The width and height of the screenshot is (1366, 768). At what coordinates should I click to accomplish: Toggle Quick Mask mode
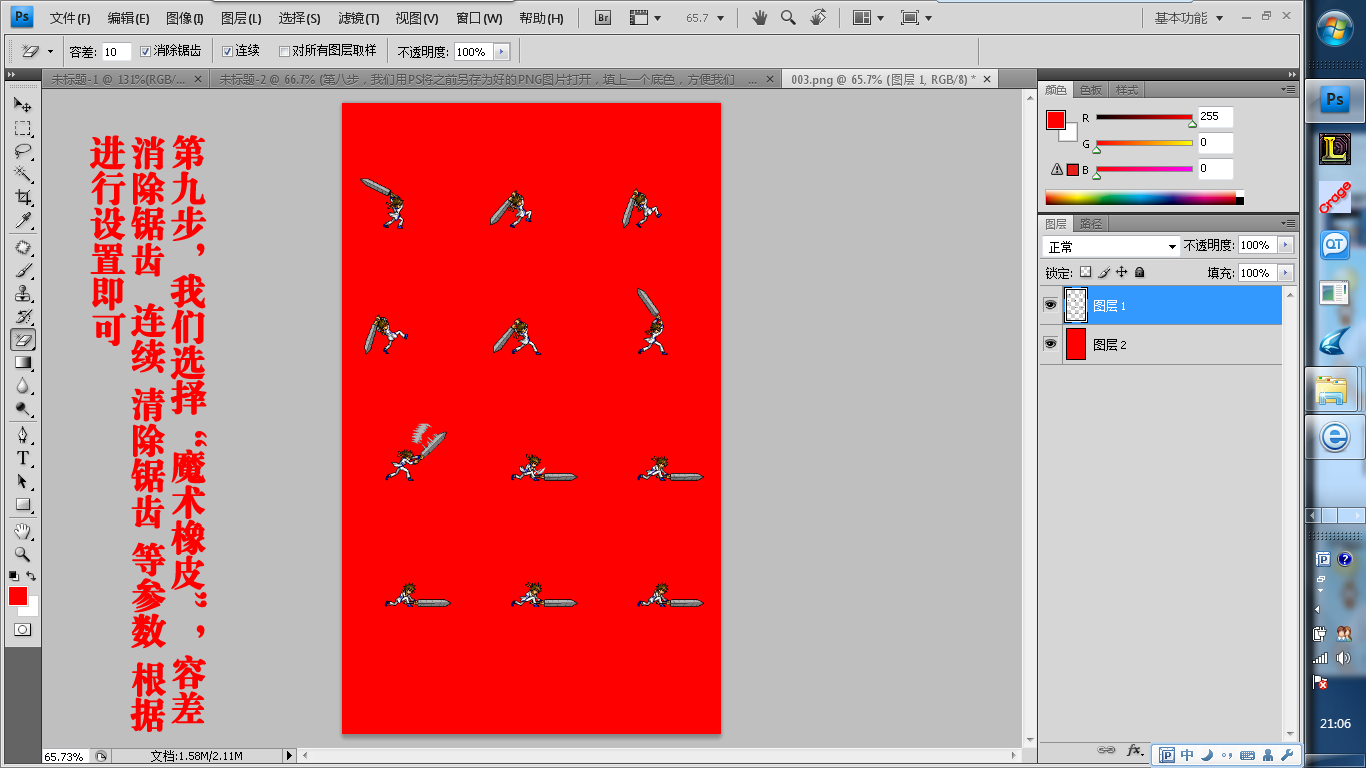click(x=22, y=630)
